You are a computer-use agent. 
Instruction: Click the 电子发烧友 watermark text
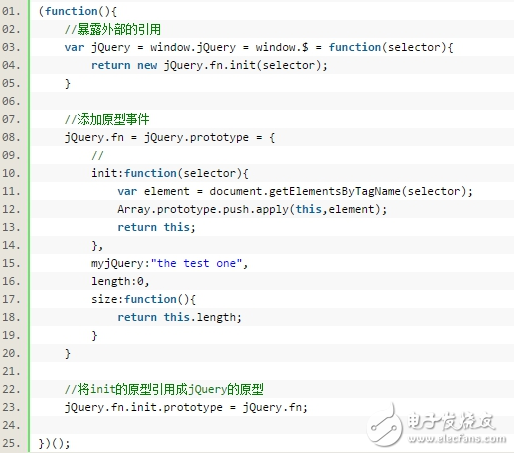tap(451, 421)
